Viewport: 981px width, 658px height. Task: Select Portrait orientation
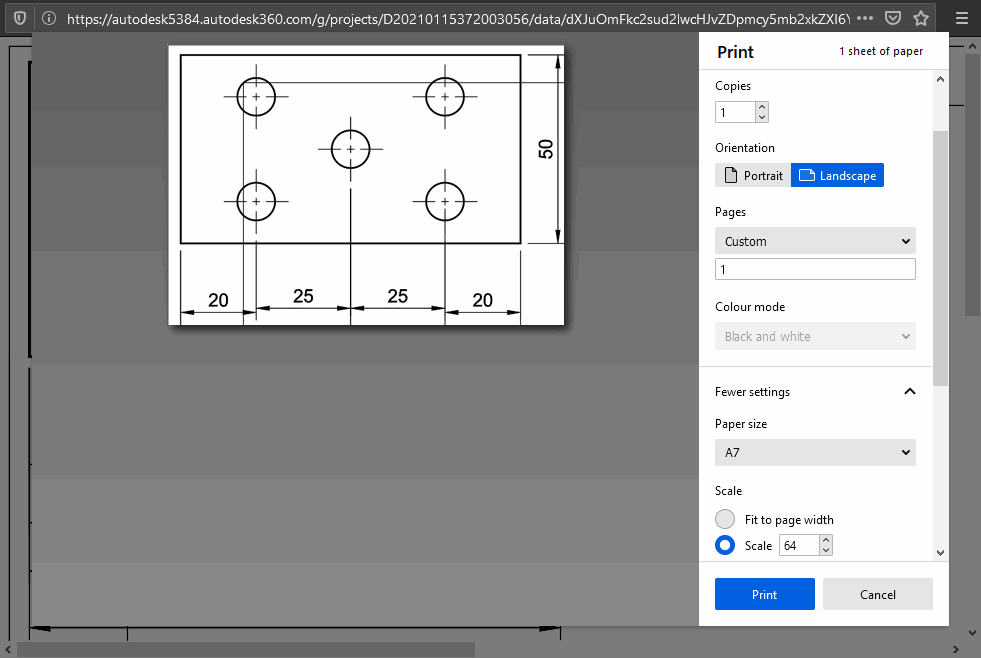pyautogui.click(x=753, y=176)
